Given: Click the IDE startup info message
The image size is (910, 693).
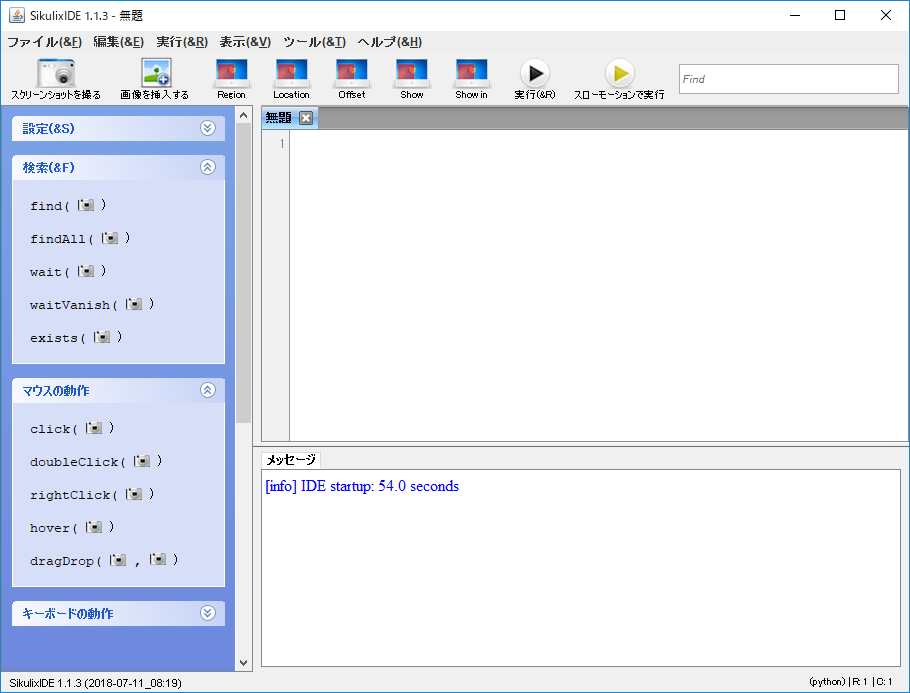Looking at the screenshot, I should point(362,486).
